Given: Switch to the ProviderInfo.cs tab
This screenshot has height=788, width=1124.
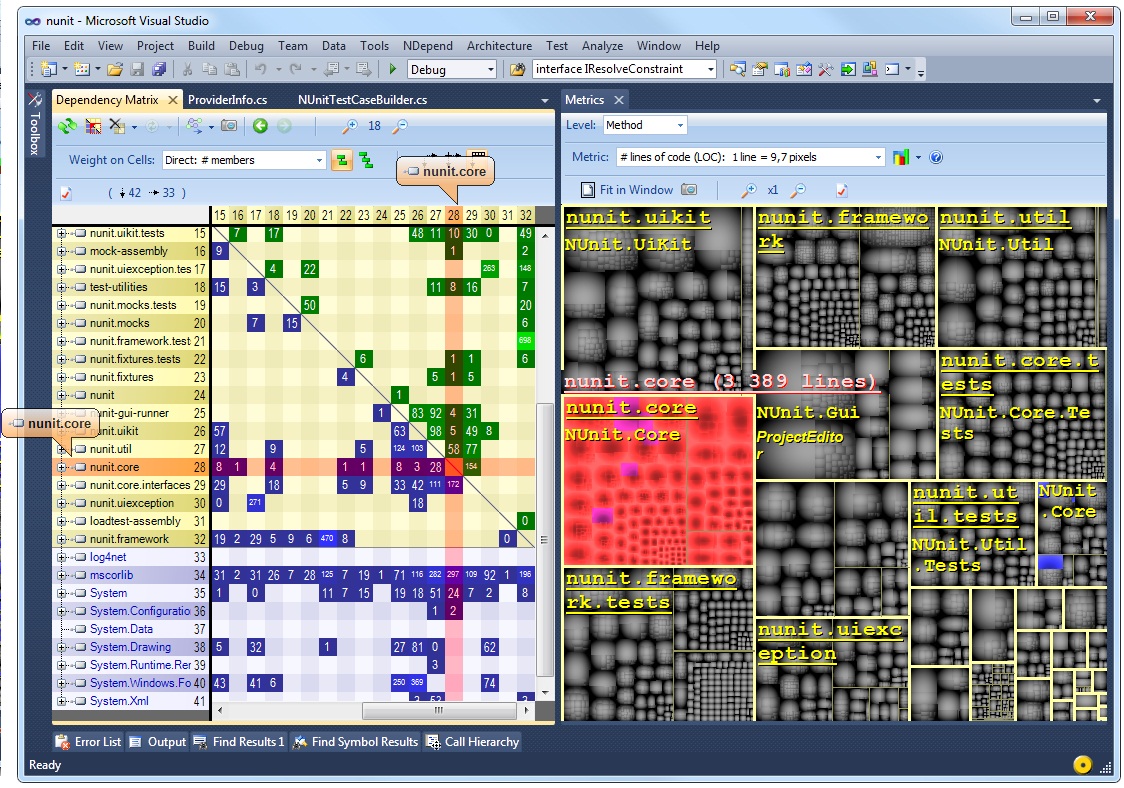Looking at the screenshot, I should pos(227,100).
